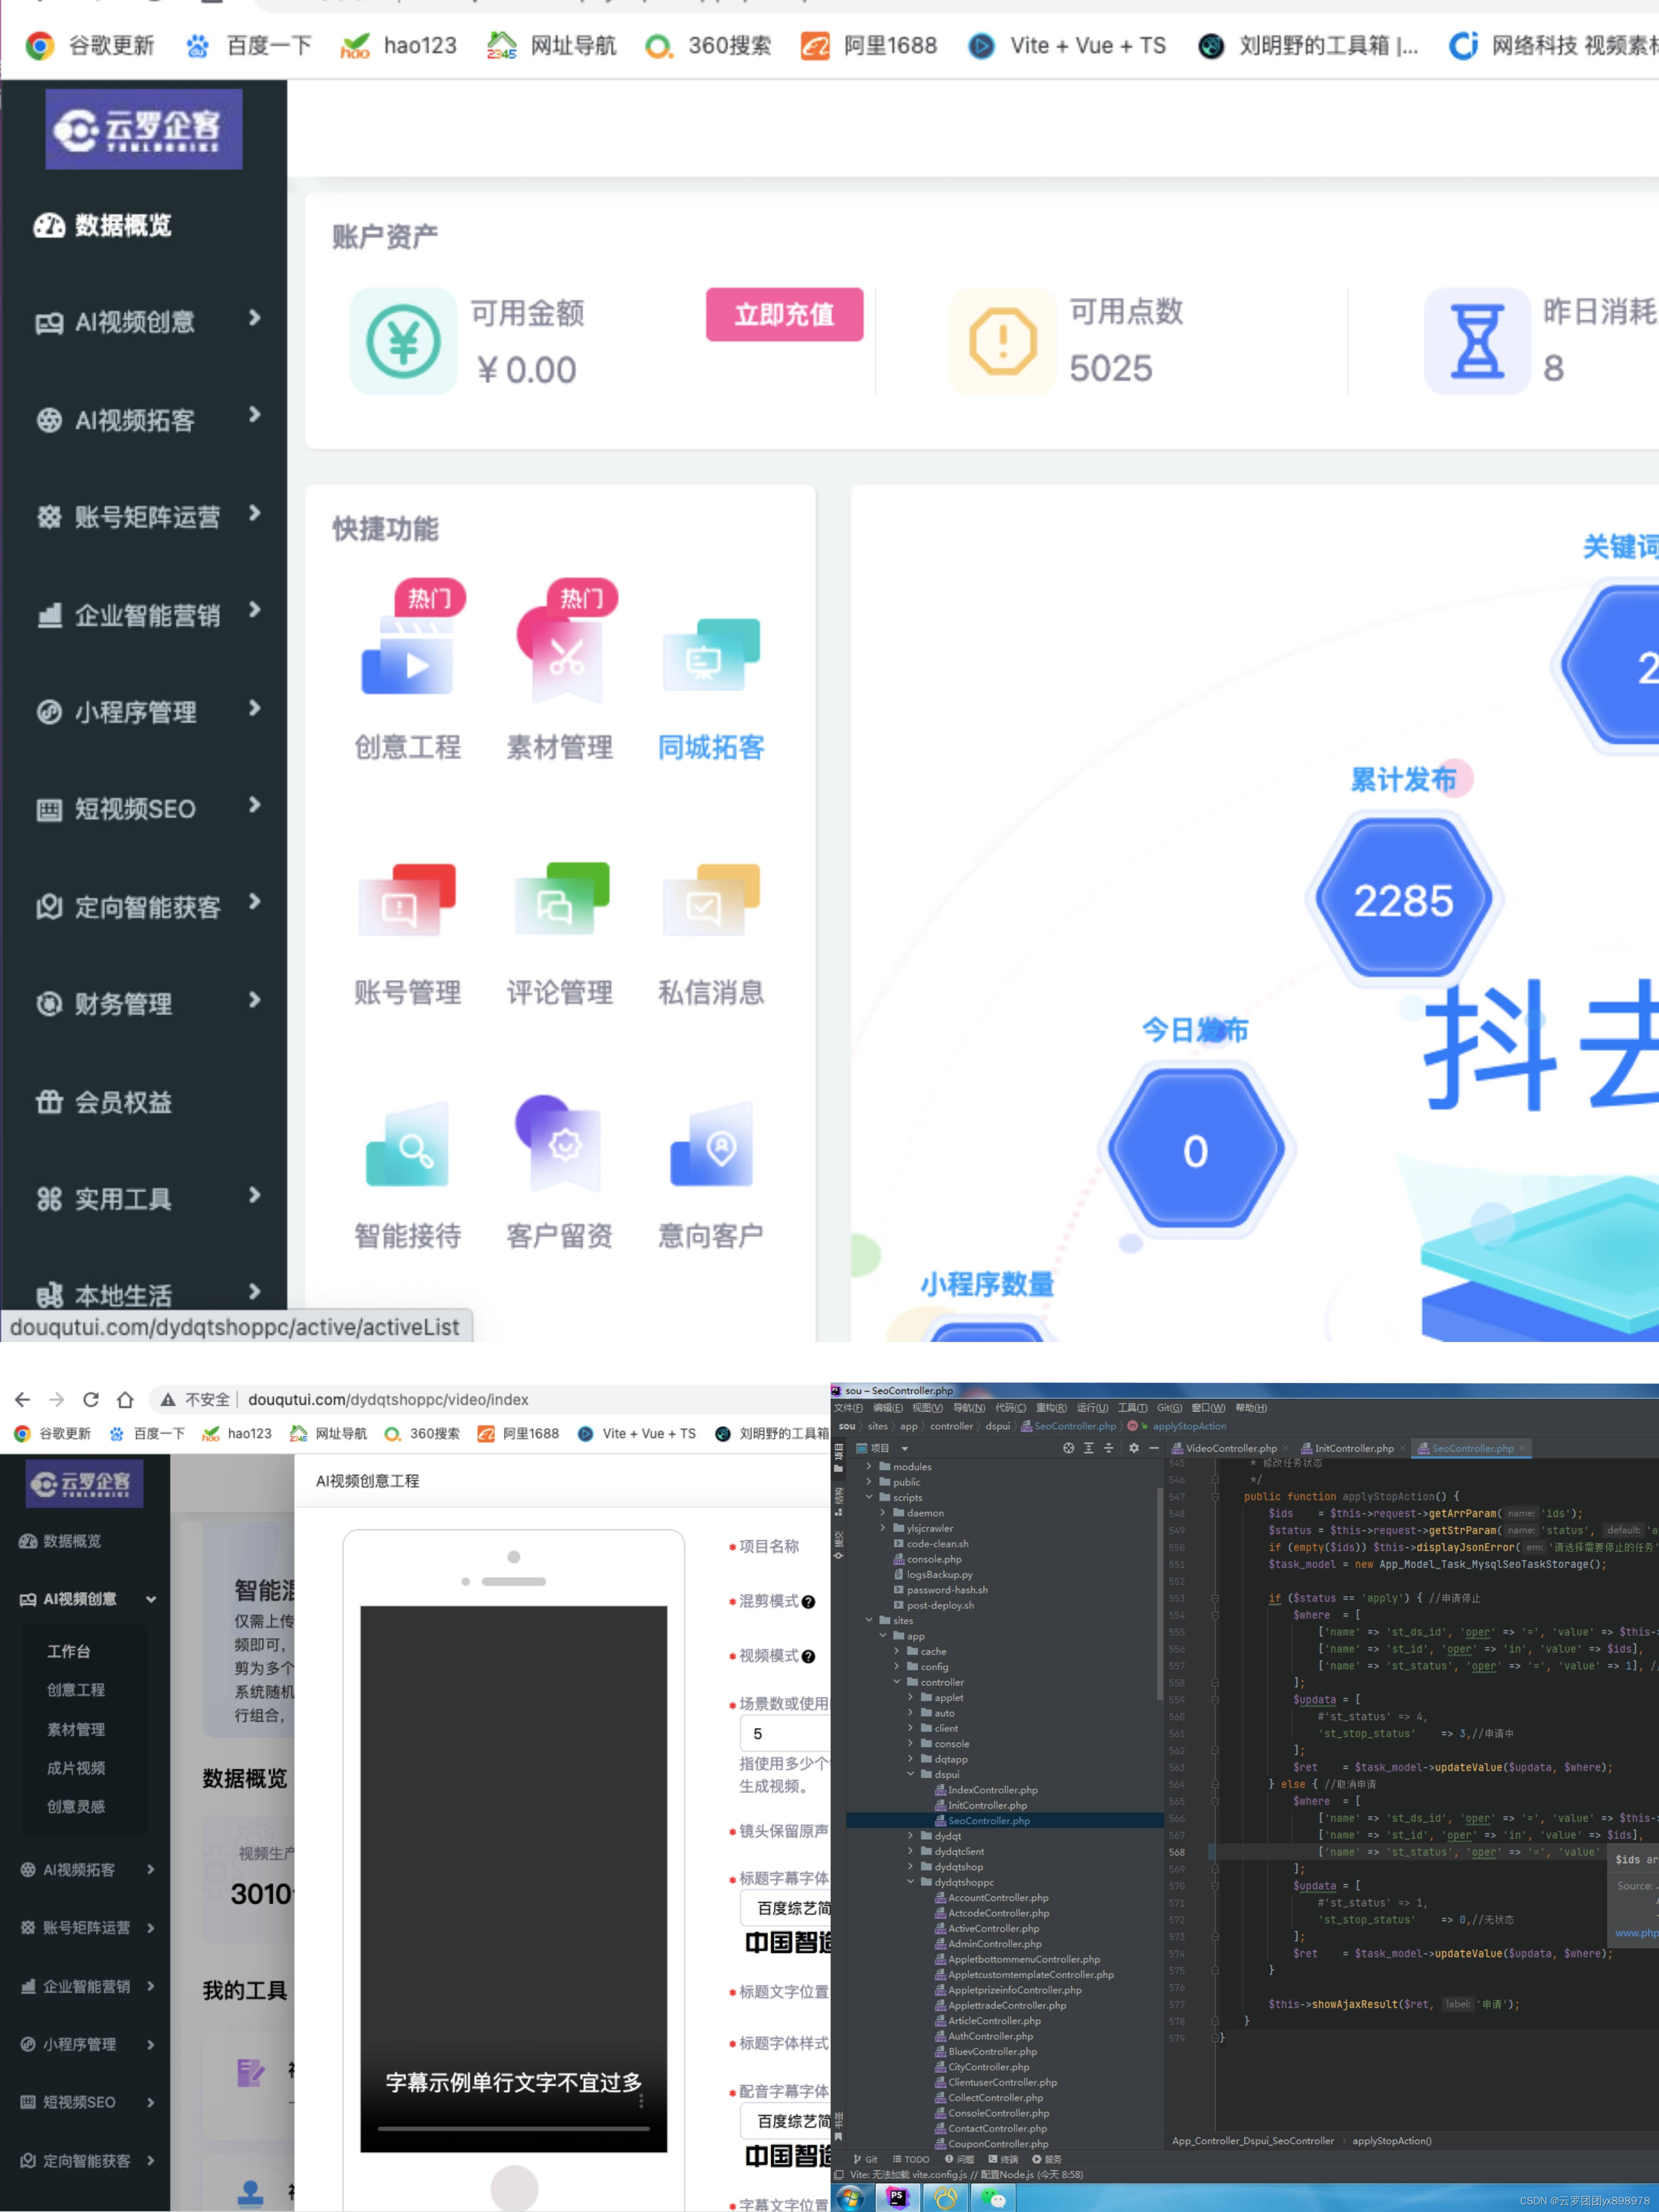
Task: Open 同城拓客 quick function icon
Action: pos(711,655)
